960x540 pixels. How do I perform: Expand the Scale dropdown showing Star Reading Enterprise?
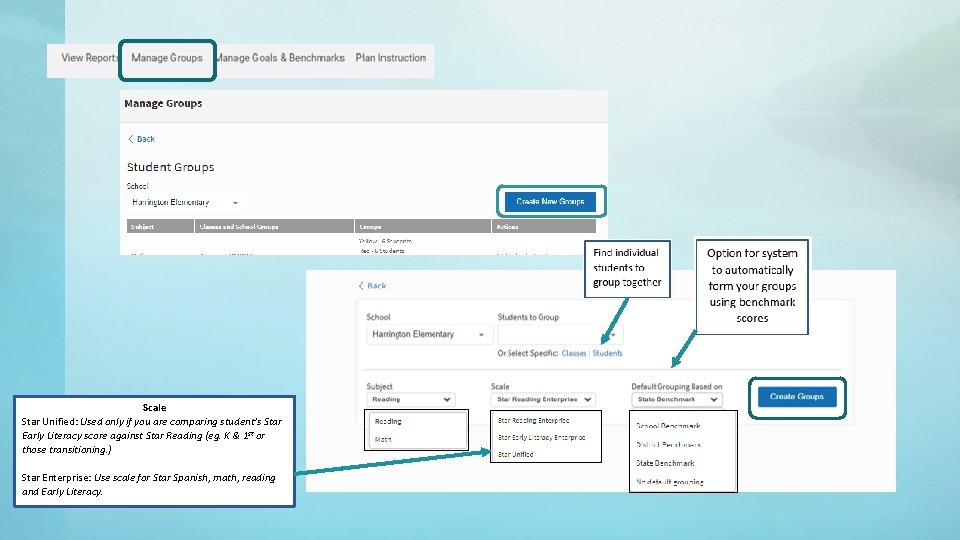tap(543, 399)
